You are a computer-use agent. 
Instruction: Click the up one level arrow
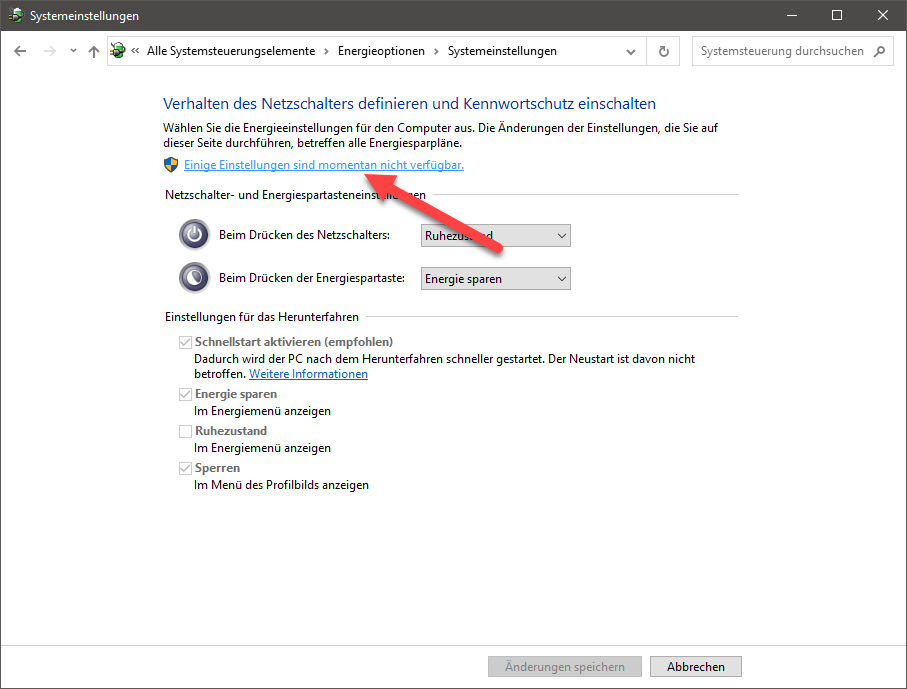pyautogui.click(x=93, y=50)
